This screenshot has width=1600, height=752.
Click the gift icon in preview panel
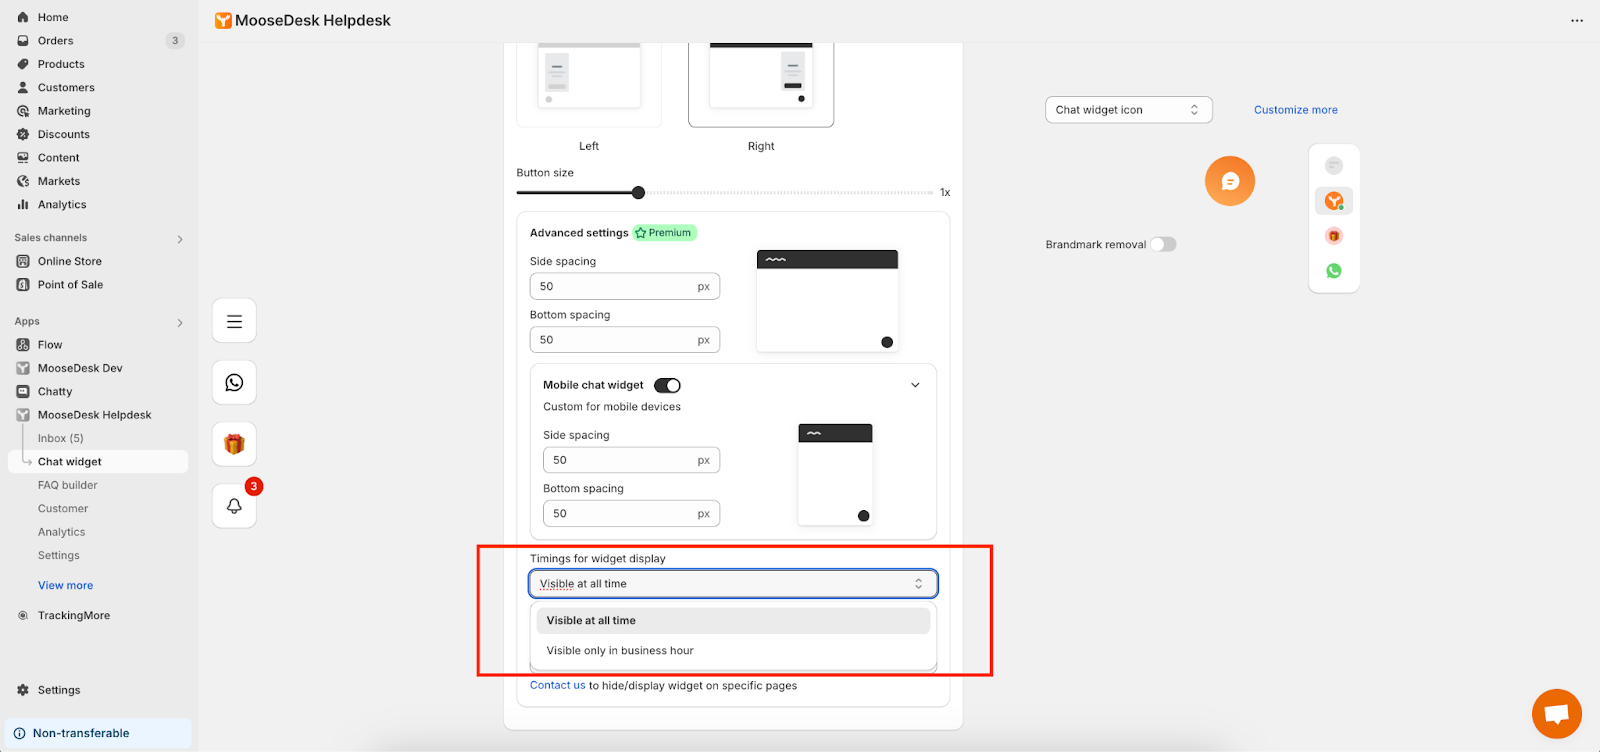(x=1334, y=236)
